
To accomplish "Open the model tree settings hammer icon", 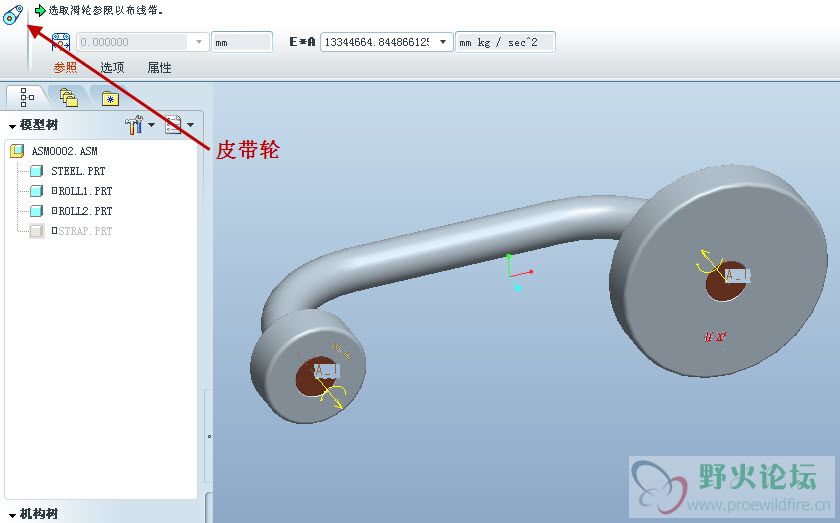I will pyautogui.click(x=134, y=125).
